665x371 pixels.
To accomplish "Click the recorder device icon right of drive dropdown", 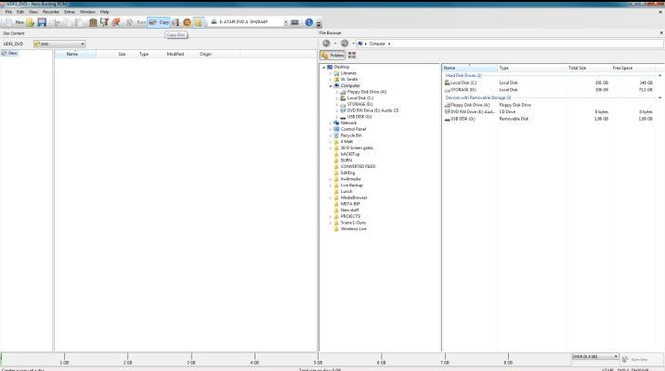I will tap(295, 22).
